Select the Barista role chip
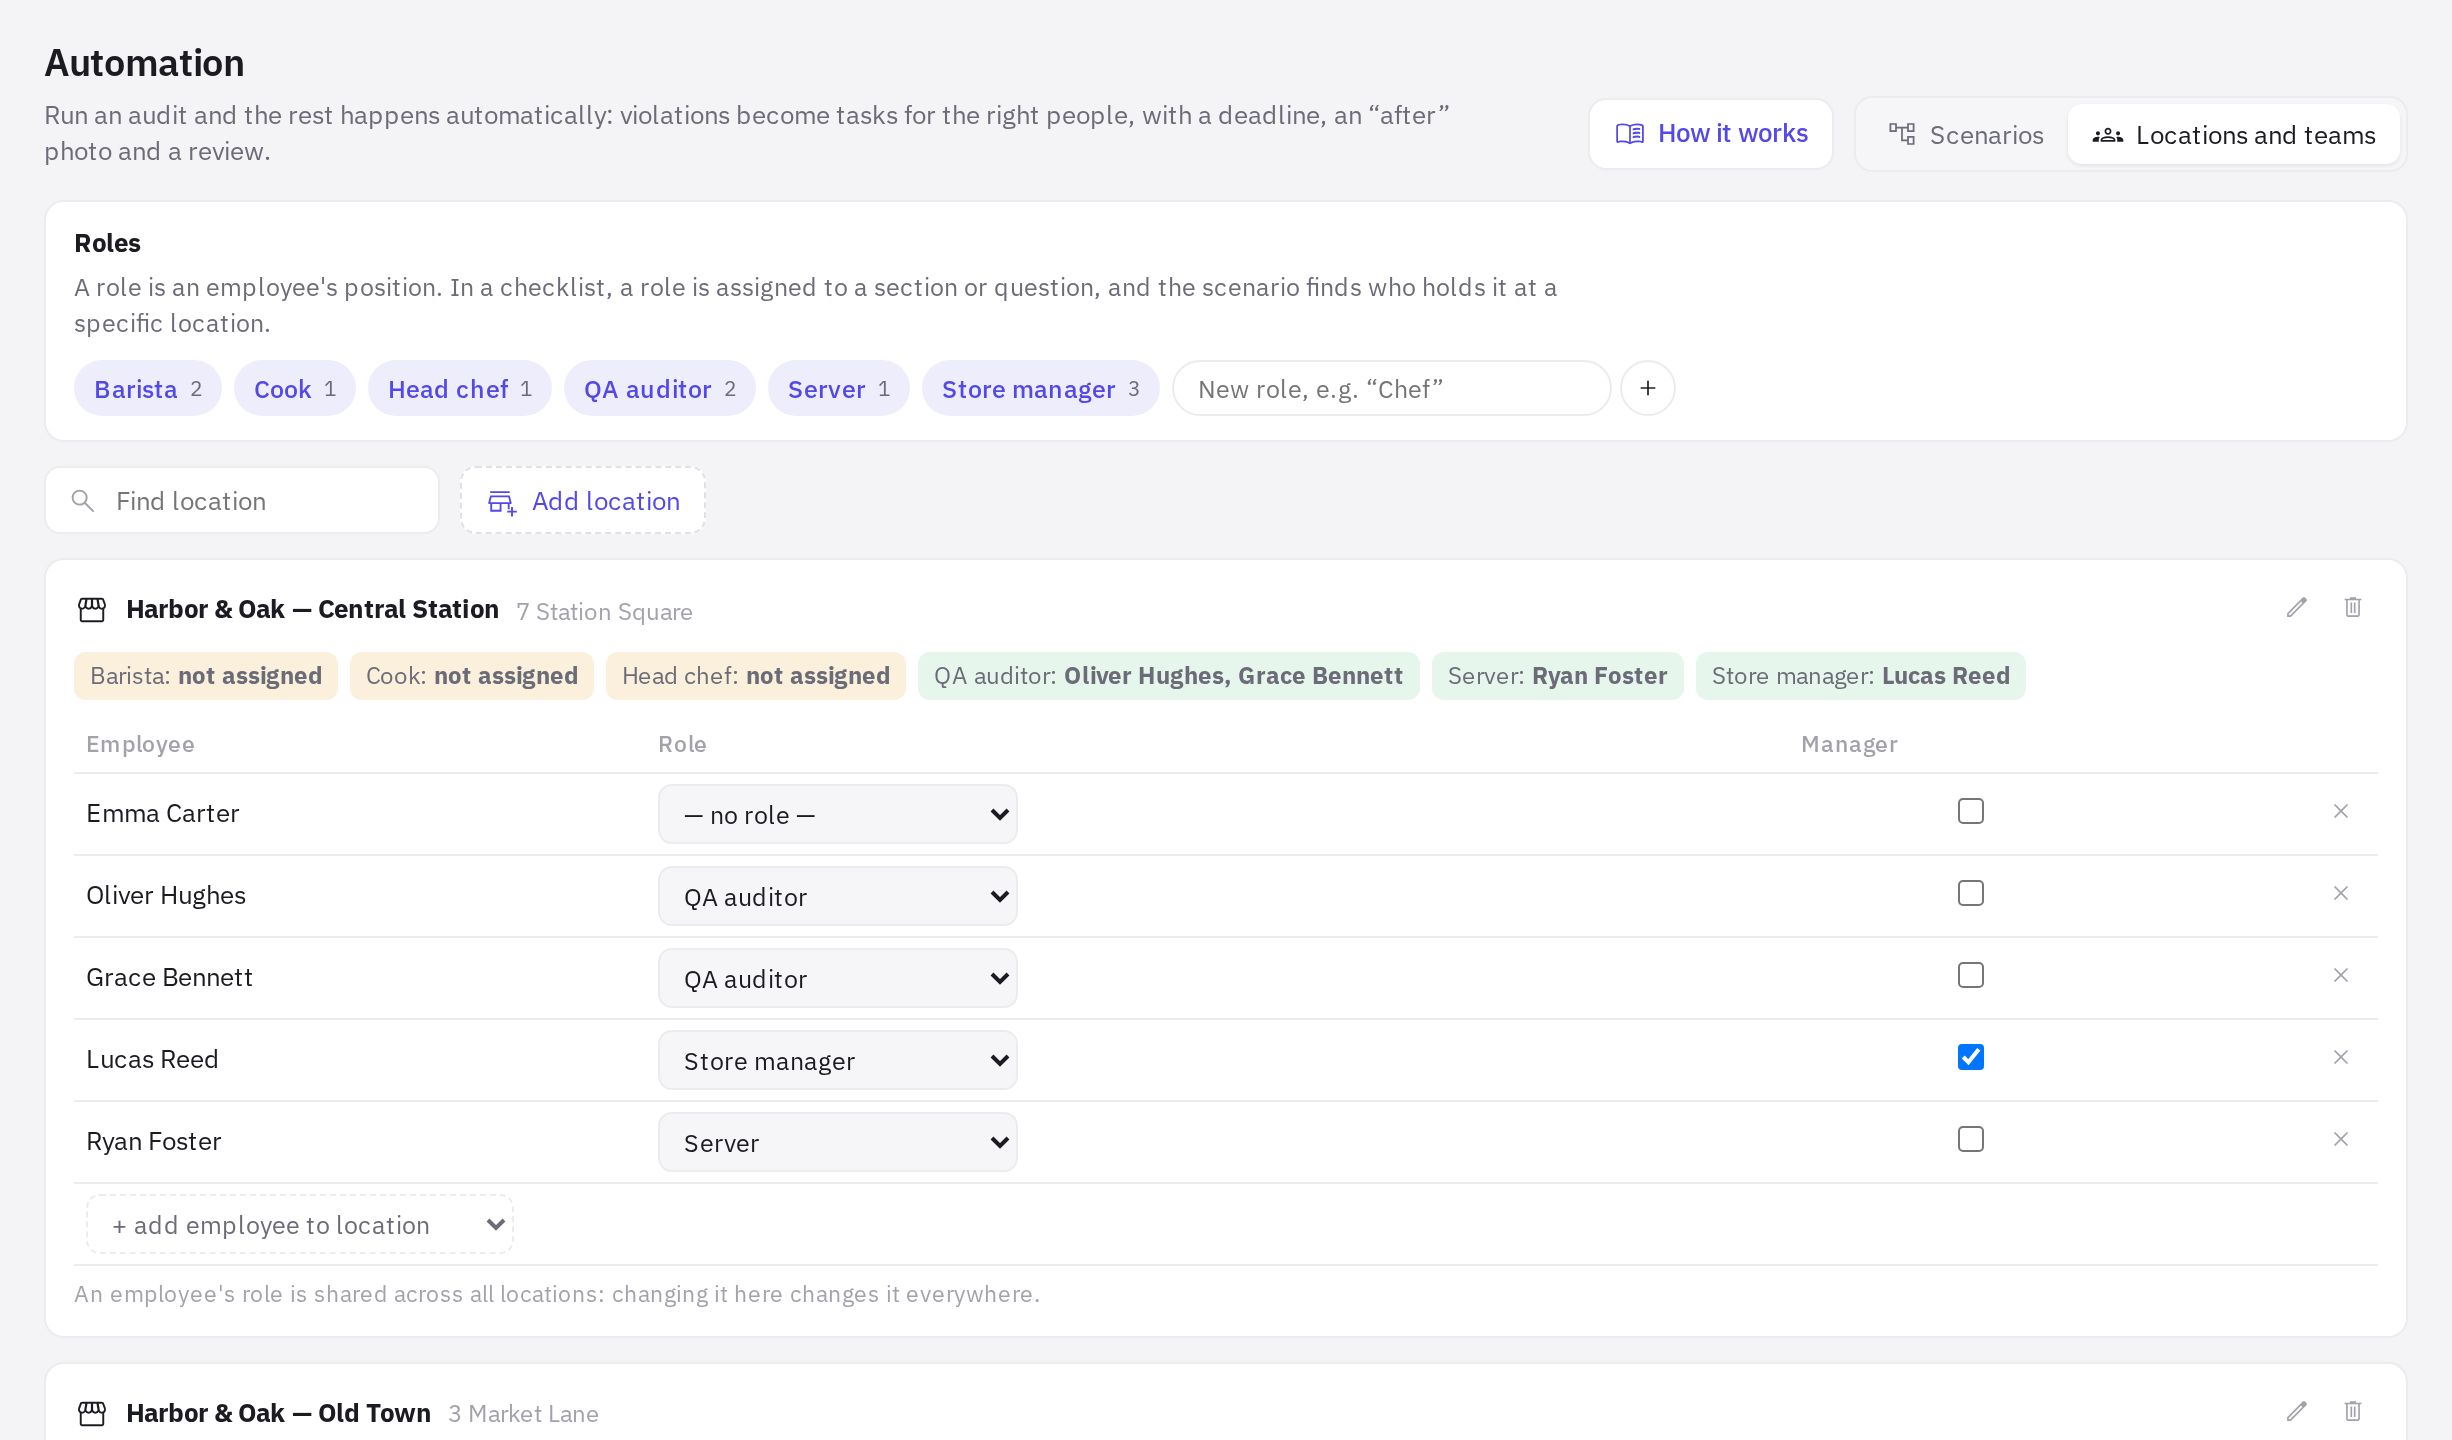 tap(148, 389)
